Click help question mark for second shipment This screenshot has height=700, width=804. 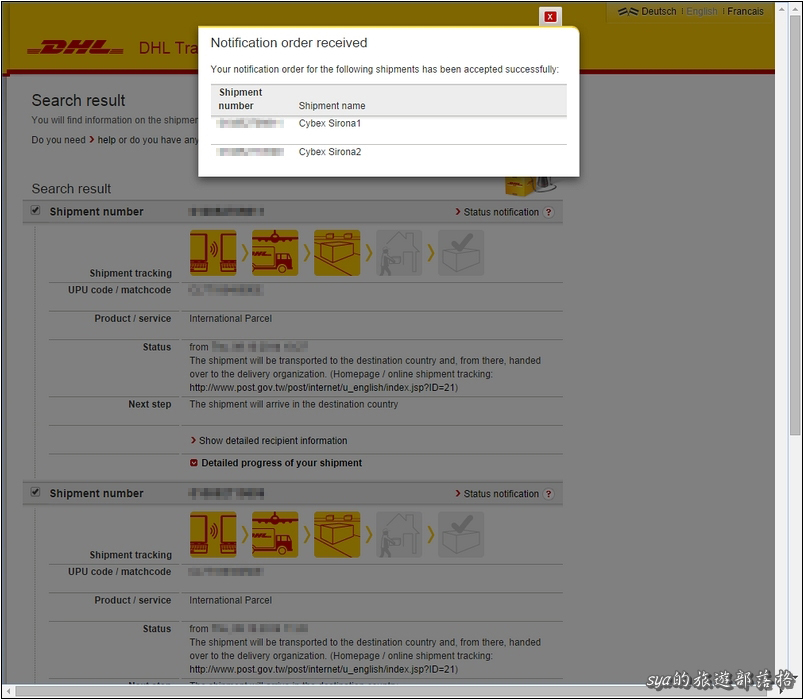coord(549,493)
